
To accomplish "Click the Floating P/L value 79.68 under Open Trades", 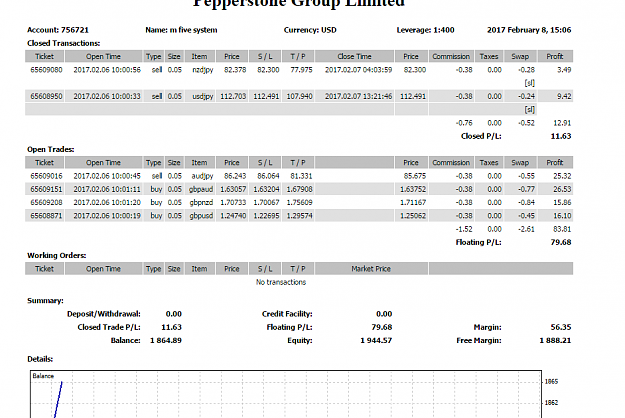I will (x=560, y=242).
